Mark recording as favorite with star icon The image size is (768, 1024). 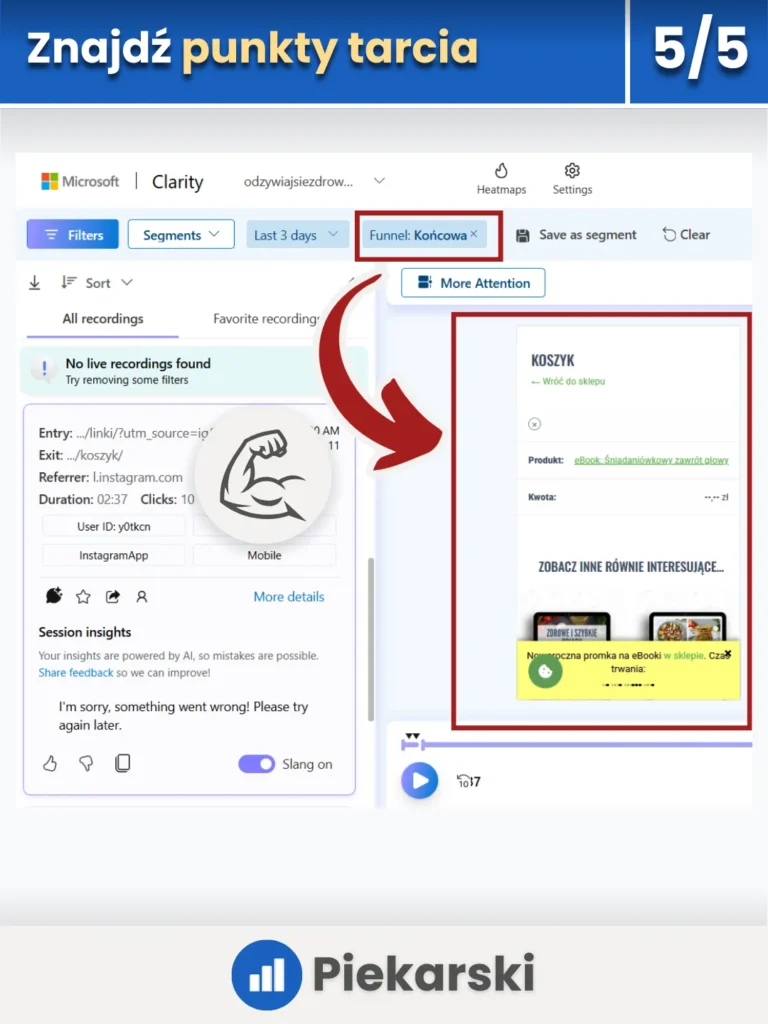click(83, 596)
